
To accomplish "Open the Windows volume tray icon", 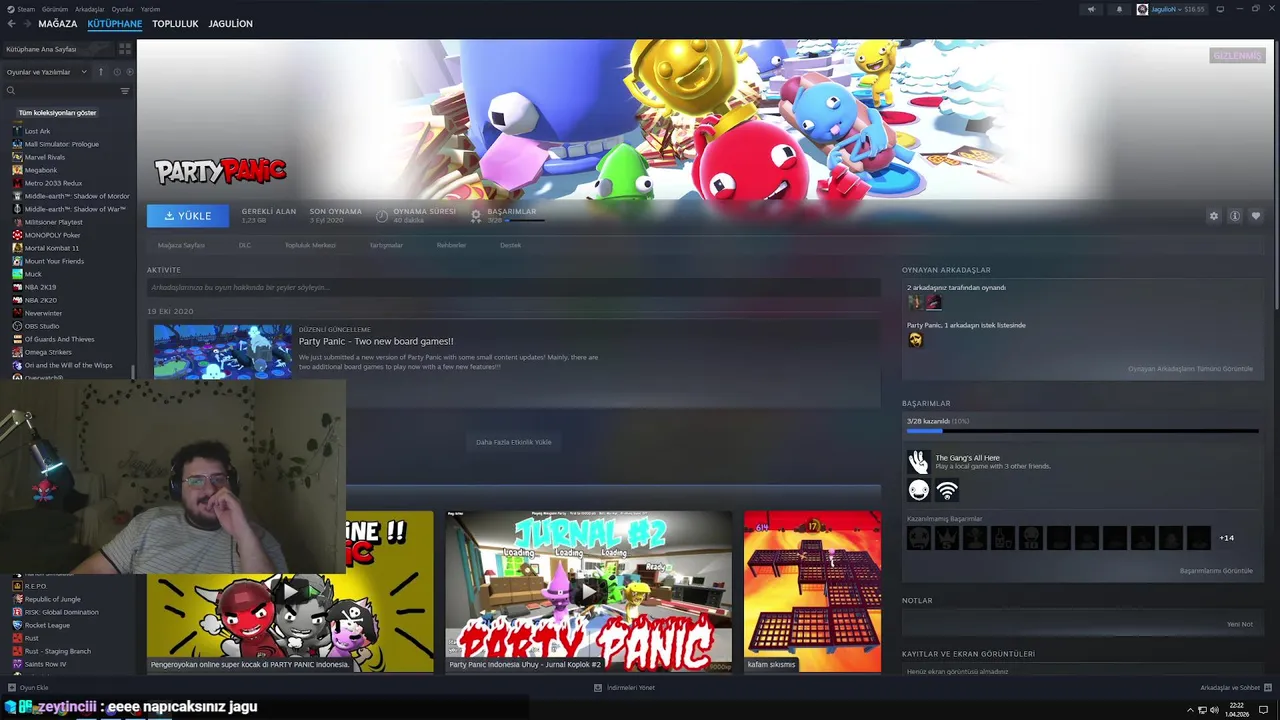I will pyautogui.click(x=1215, y=710).
